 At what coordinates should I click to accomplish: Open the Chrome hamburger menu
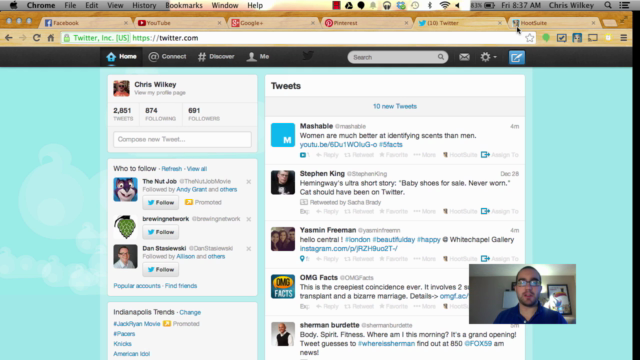point(624,38)
